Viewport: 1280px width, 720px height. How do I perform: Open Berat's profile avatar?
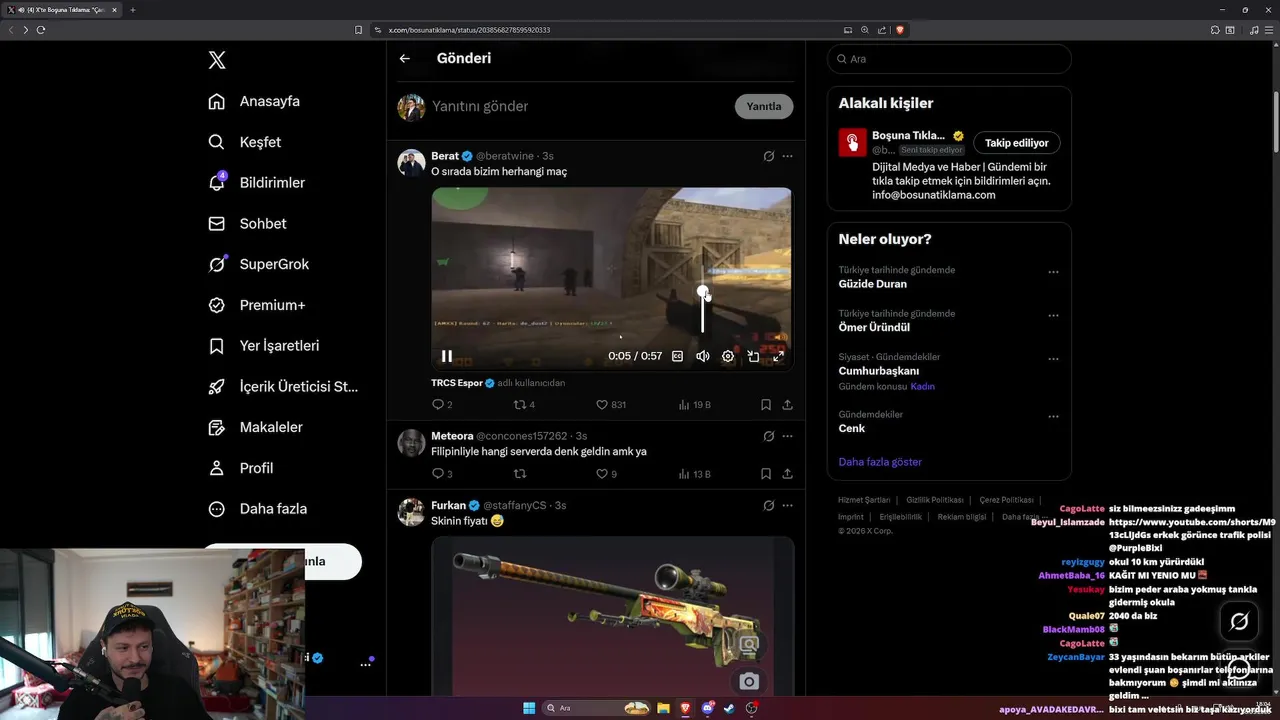[411, 163]
